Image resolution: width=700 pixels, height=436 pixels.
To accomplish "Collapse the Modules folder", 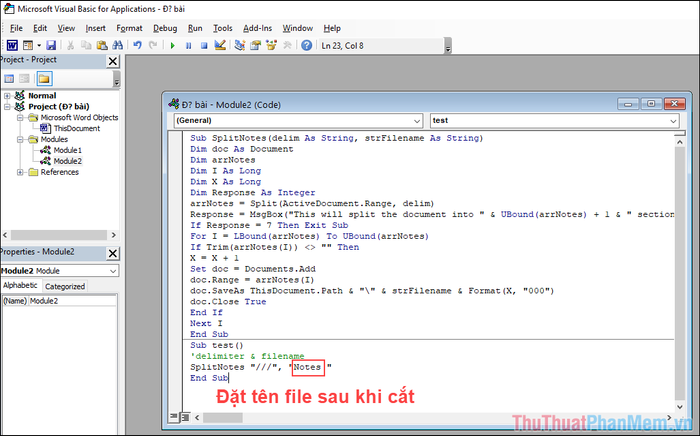I will [x=20, y=140].
